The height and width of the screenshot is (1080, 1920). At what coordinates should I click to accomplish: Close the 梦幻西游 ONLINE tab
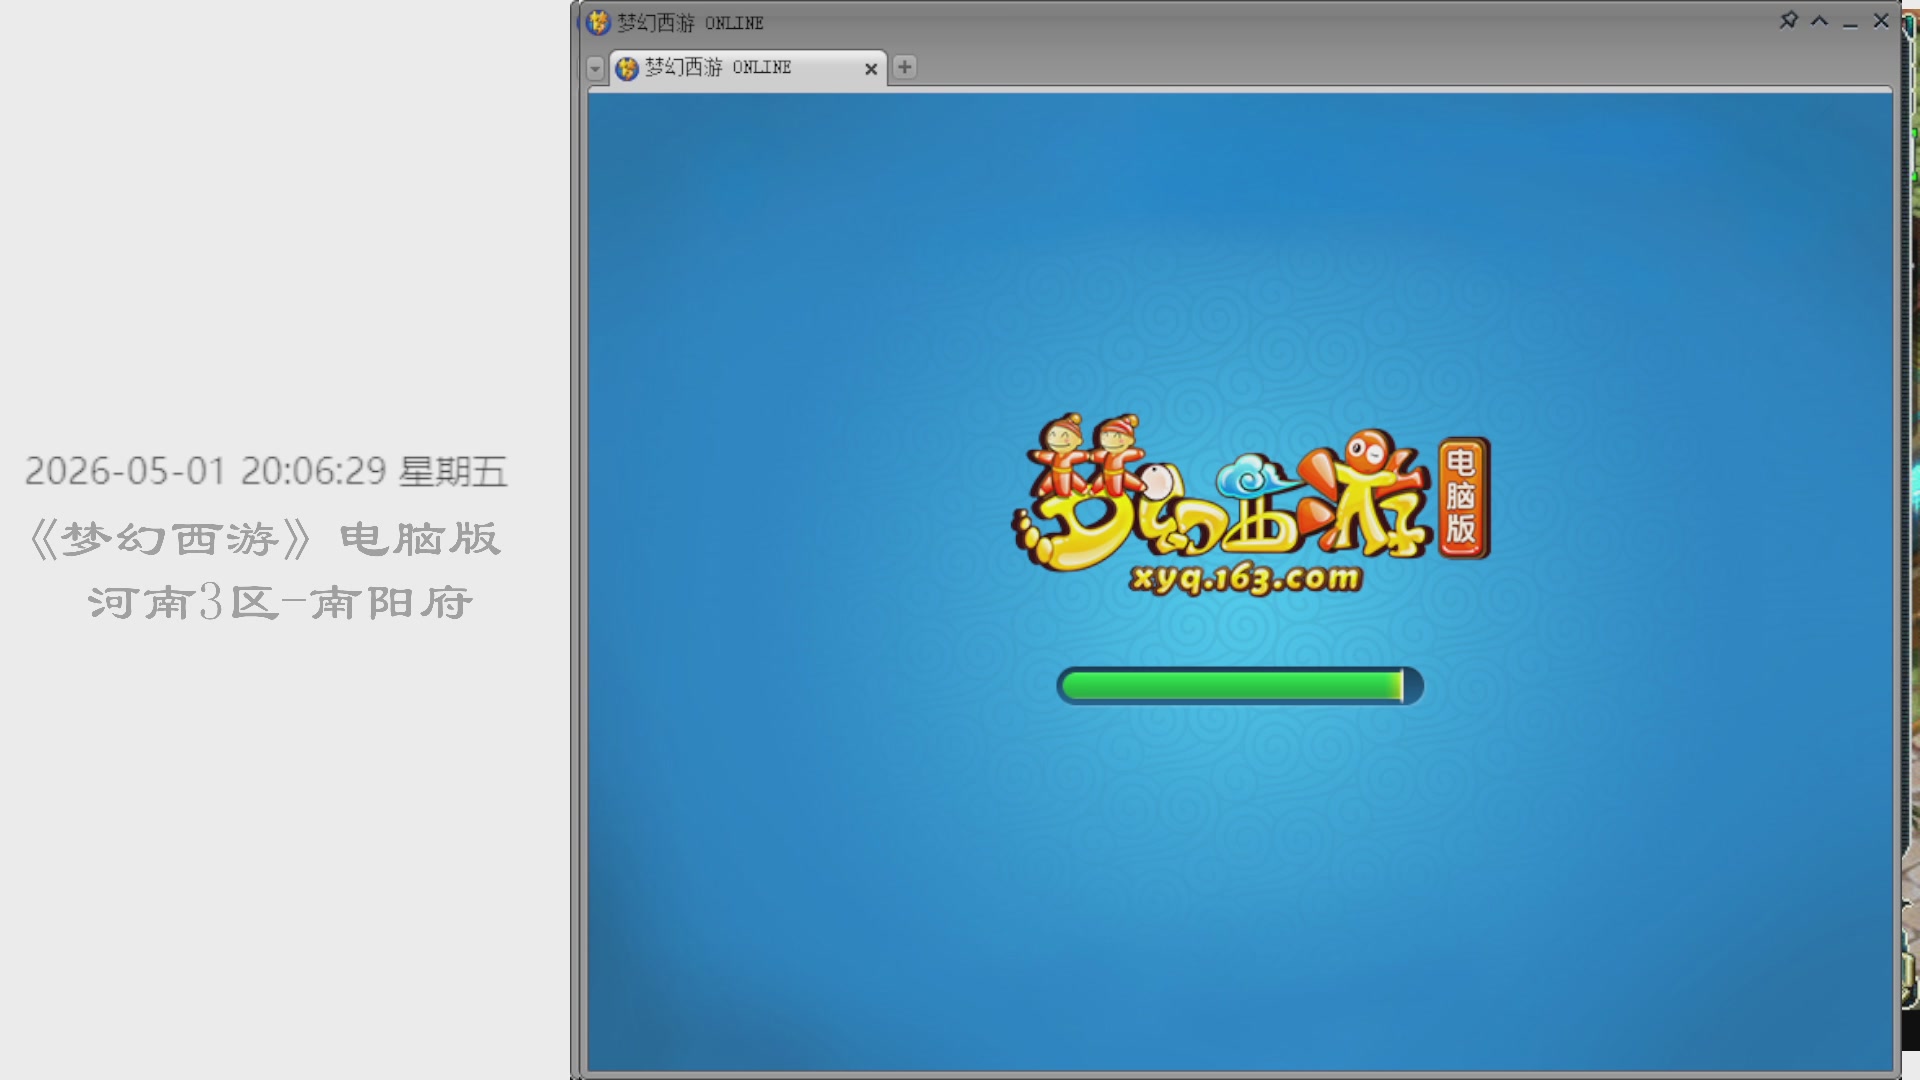coord(871,69)
